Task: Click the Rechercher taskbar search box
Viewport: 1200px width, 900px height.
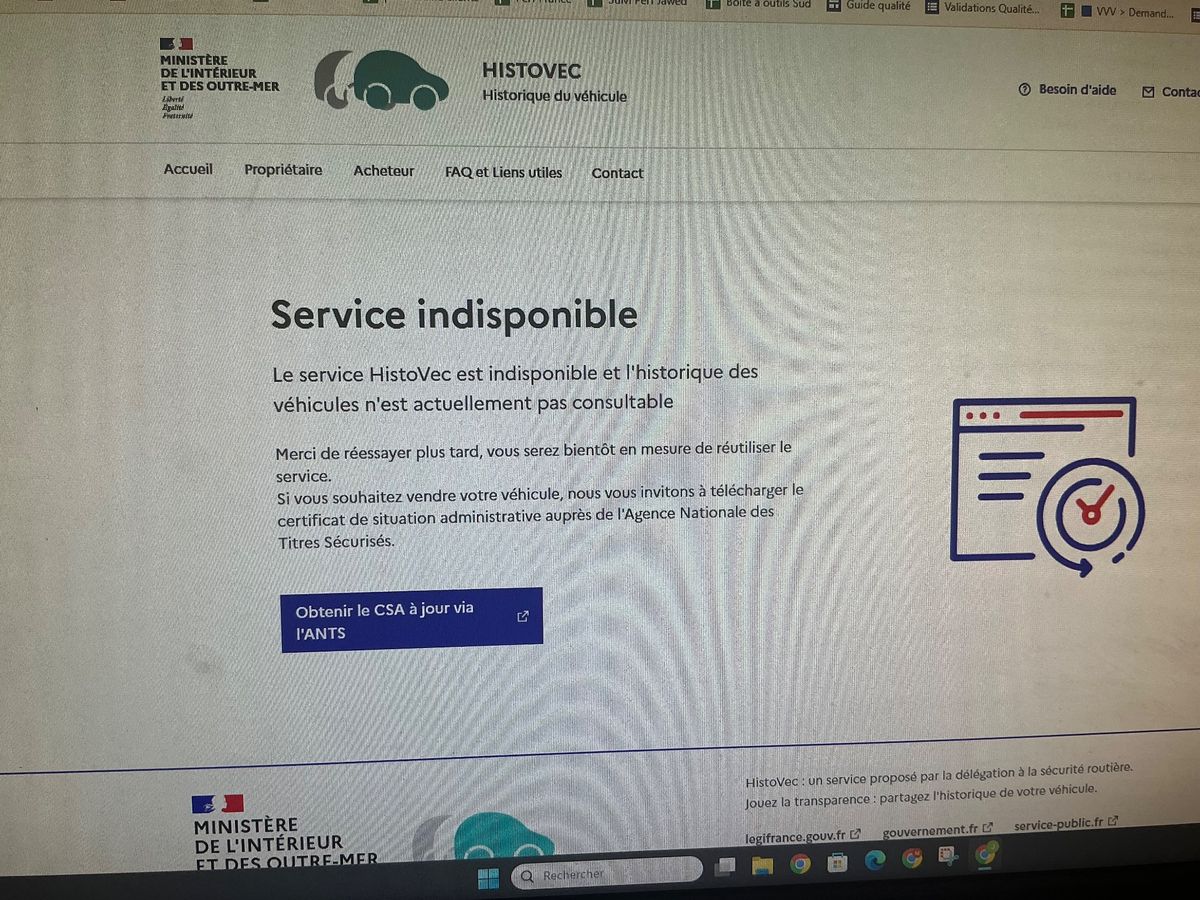Action: [x=608, y=874]
